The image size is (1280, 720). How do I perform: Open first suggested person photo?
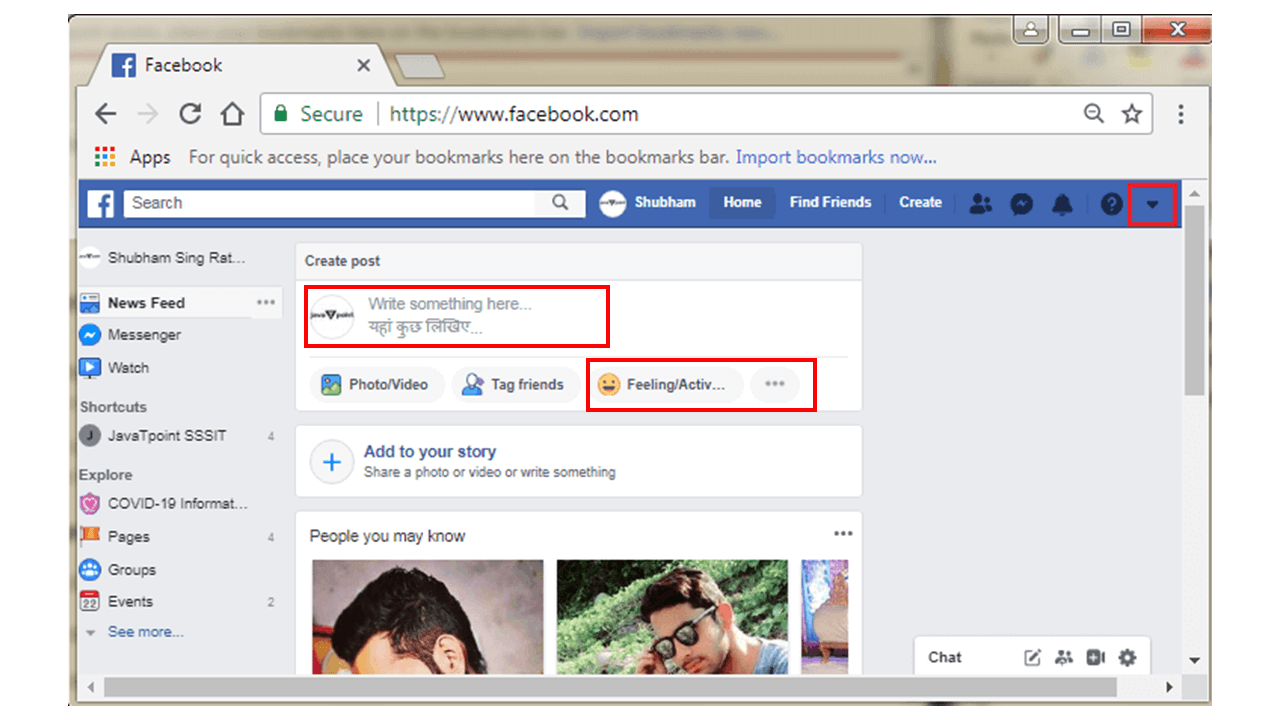click(x=427, y=616)
